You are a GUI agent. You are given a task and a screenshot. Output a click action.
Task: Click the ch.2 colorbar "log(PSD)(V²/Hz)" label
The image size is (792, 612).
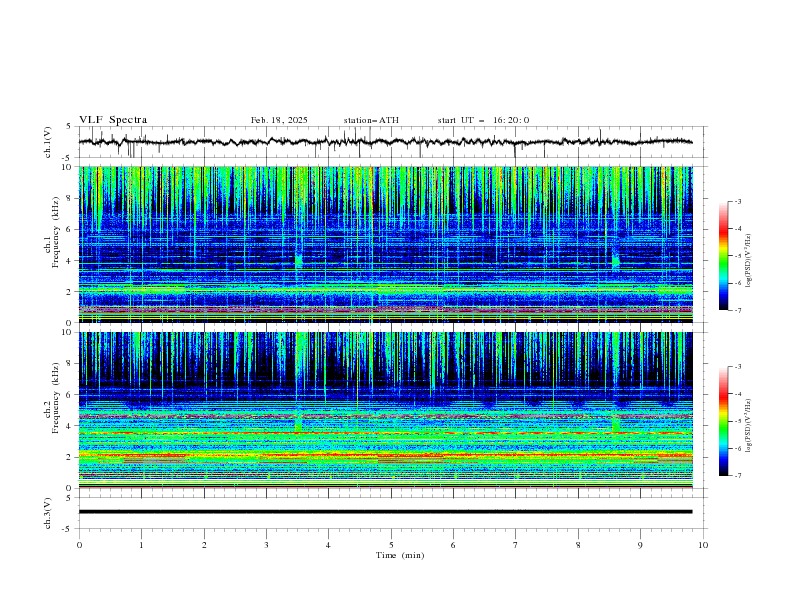coord(749,426)
